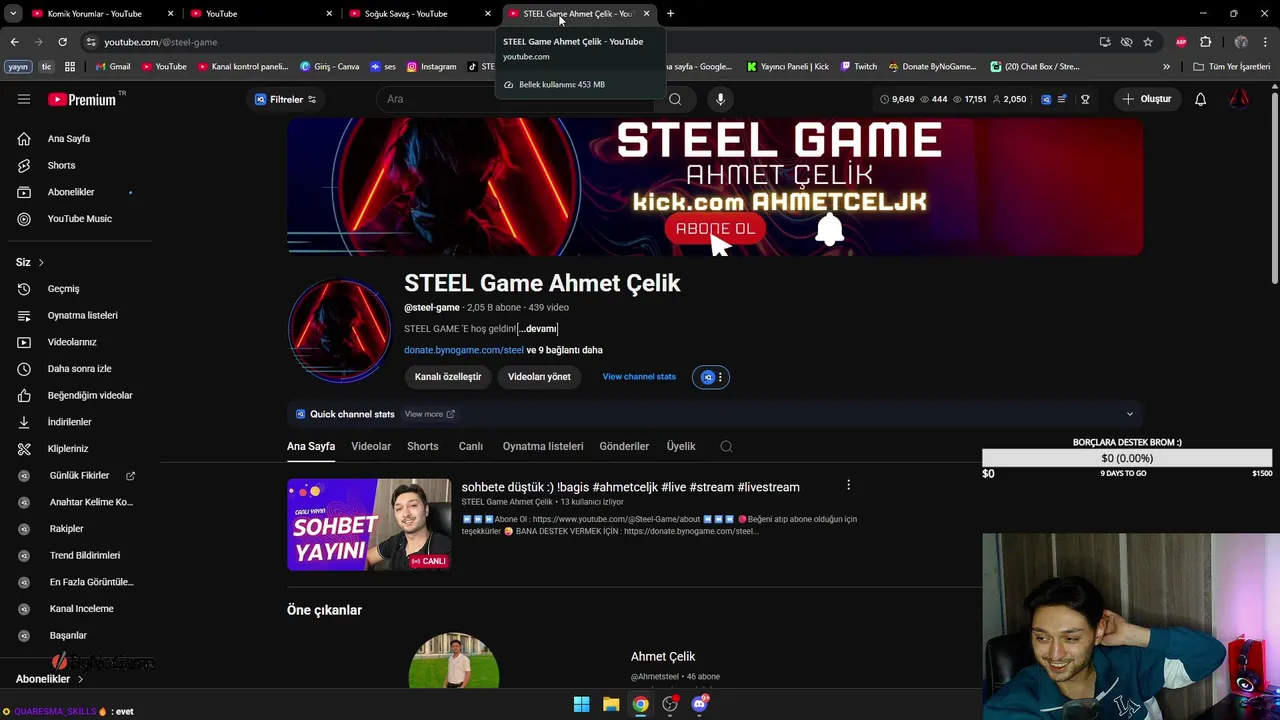Open the notifications bell

click(1201, 99)
